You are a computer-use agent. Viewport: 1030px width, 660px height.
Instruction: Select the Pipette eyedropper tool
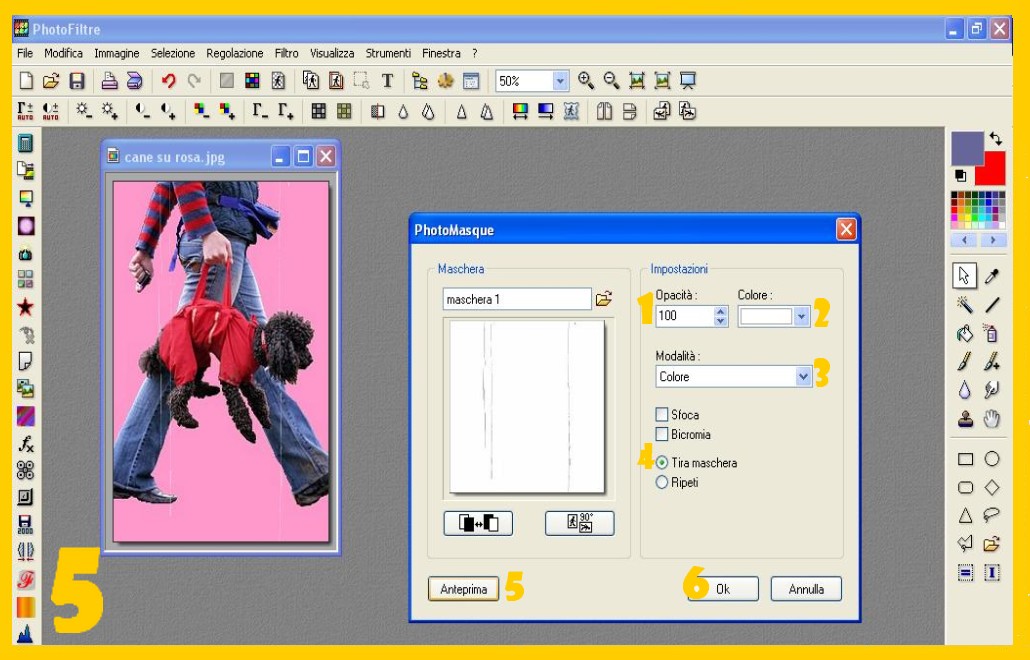click(992, 276)
